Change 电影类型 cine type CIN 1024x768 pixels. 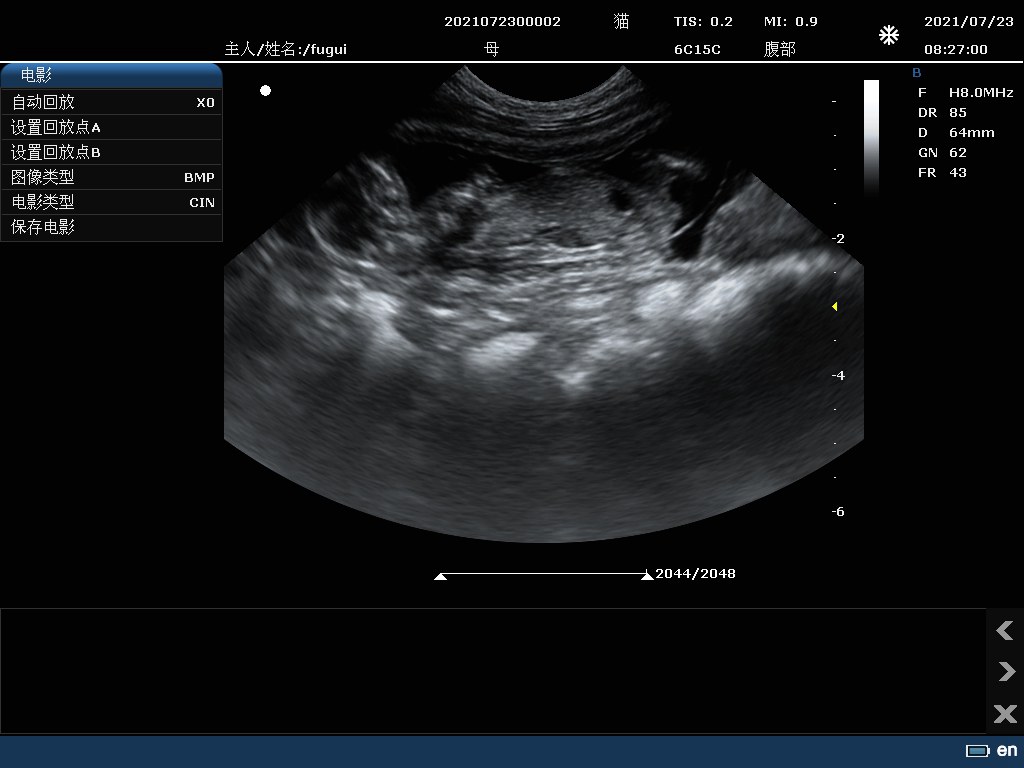[x=112, y=202]
